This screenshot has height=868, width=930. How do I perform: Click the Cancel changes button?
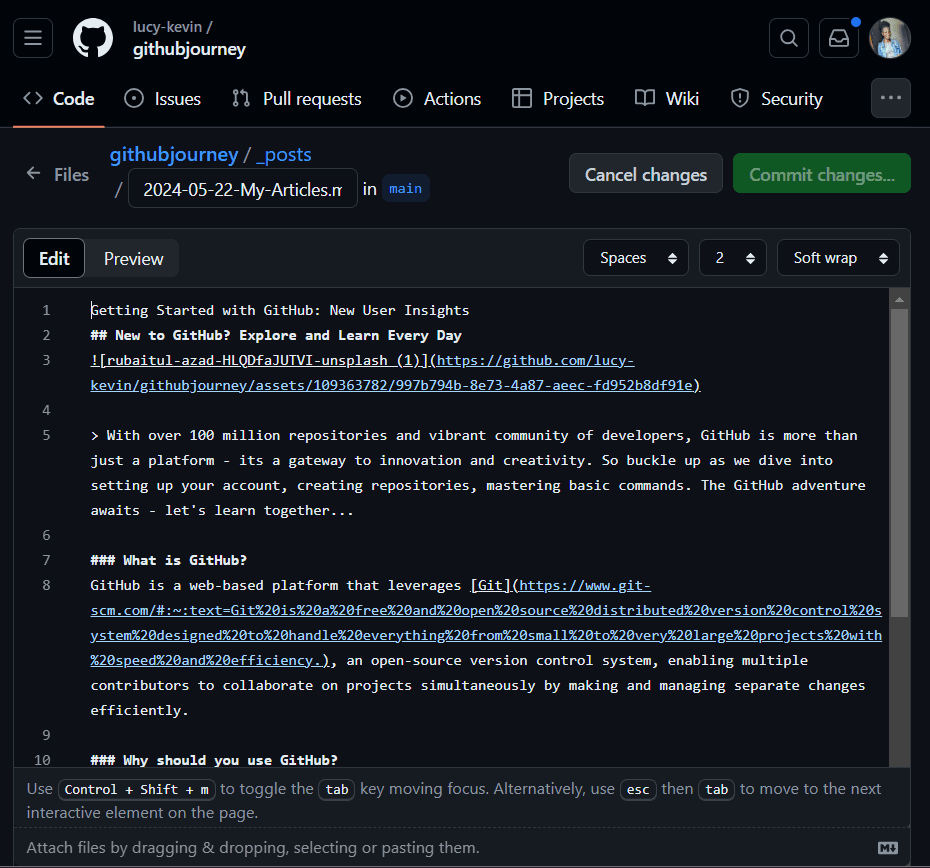pos(645,173)
